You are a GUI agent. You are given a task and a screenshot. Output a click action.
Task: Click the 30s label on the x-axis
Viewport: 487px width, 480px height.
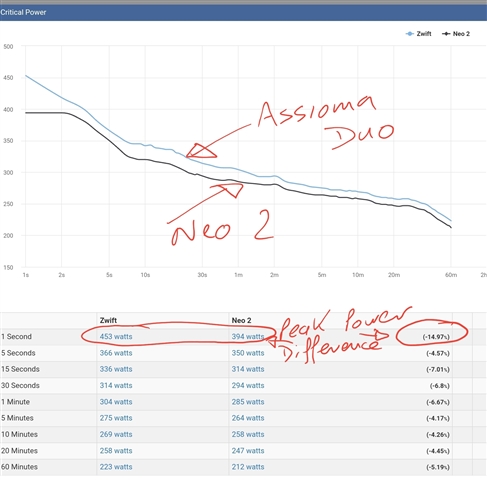tap(202, 275)
